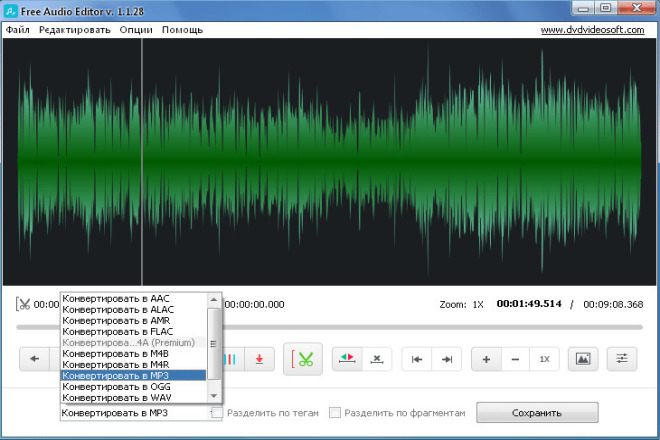660x440 pixels.
Task: Open the 'Файл' menu
Action: 17,30
